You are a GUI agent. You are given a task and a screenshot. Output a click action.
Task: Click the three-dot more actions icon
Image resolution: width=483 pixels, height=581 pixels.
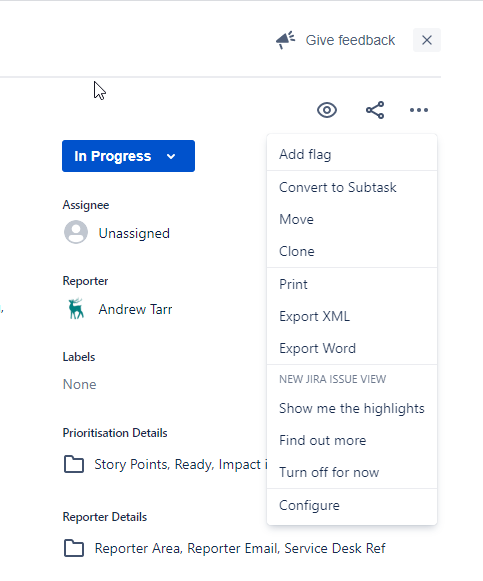click(x=419, y=110)
